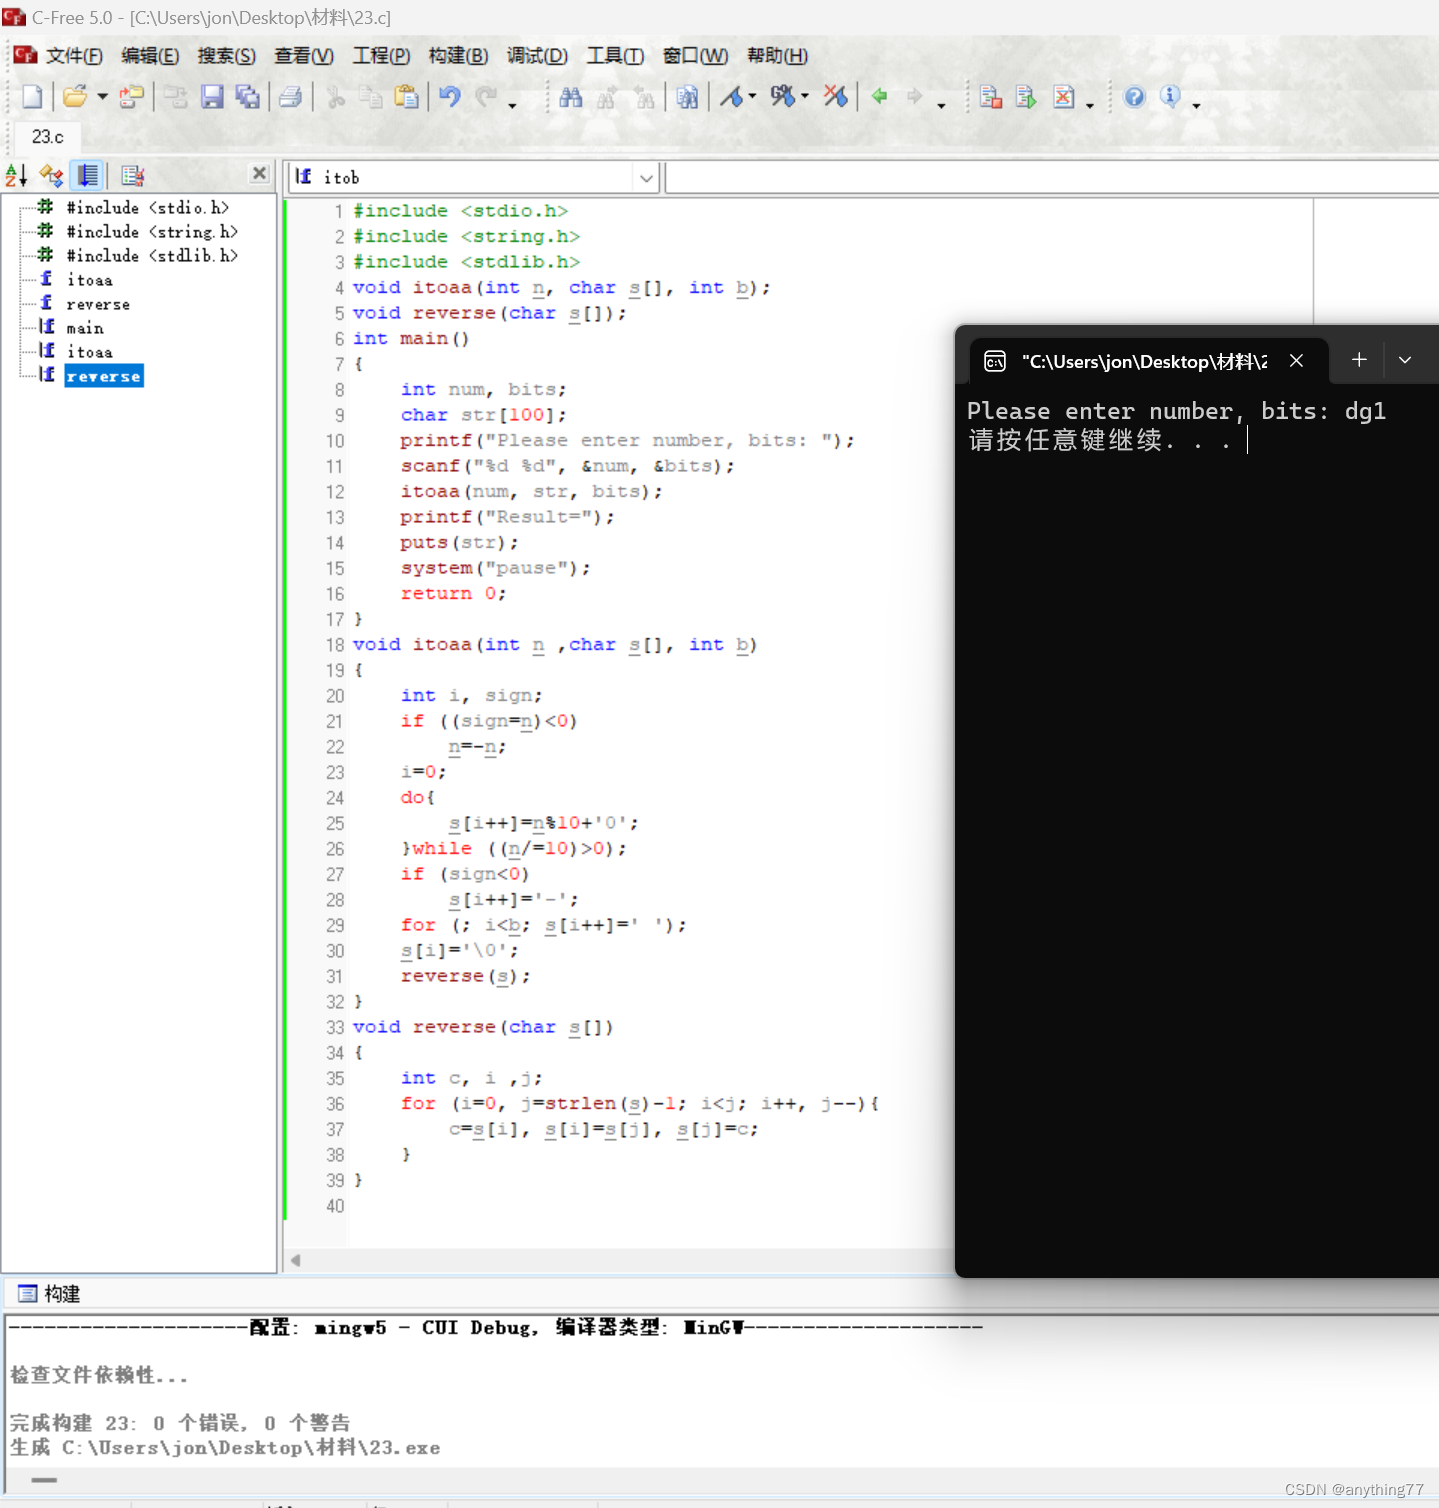This screenshot has width=1439, height=1508.
Task: Click the symbol panel options icon
Action: [x=133, y=176]
